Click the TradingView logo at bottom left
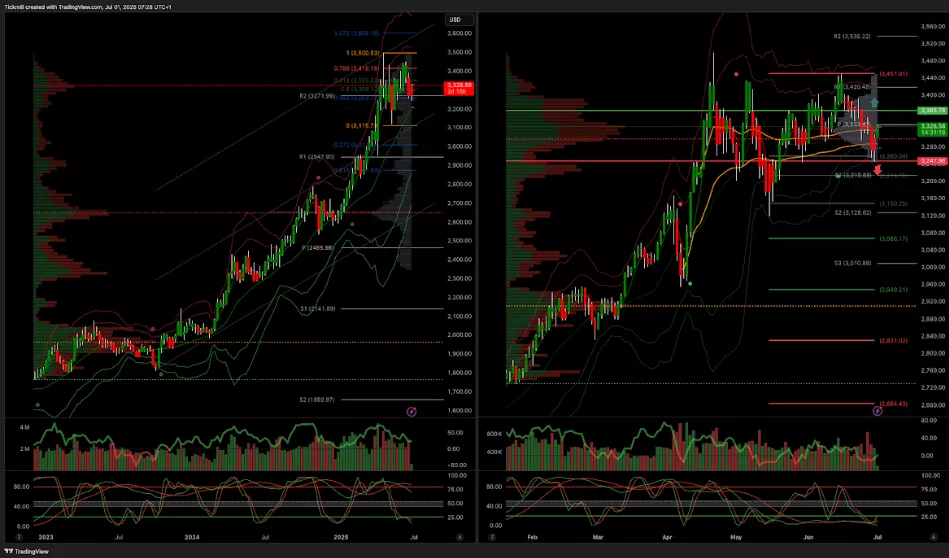 (x=26, y=551)
